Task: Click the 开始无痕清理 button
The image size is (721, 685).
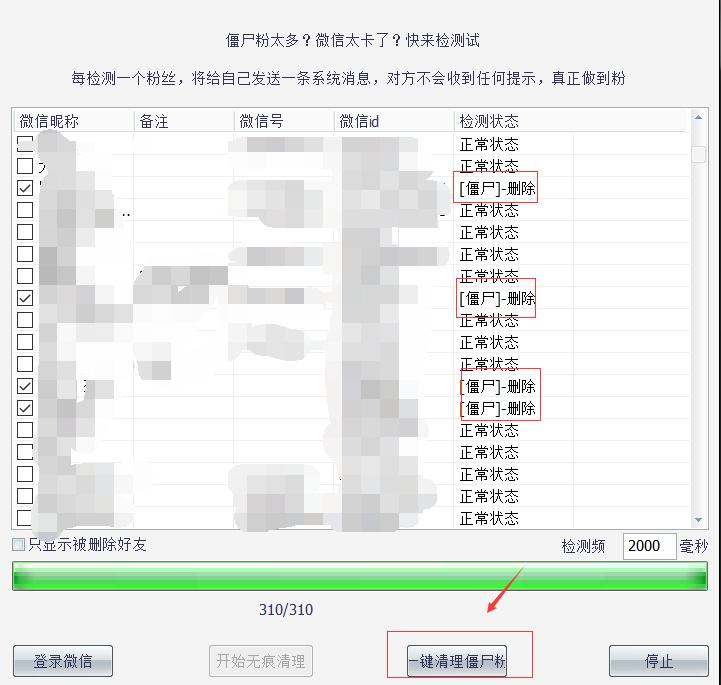Action: point(261,661)
